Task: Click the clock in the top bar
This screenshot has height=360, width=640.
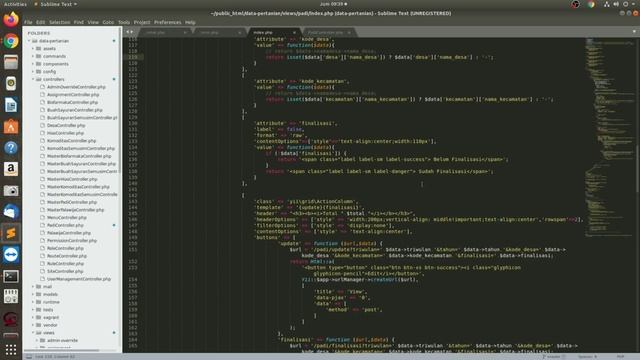Action: pos(332,4)
